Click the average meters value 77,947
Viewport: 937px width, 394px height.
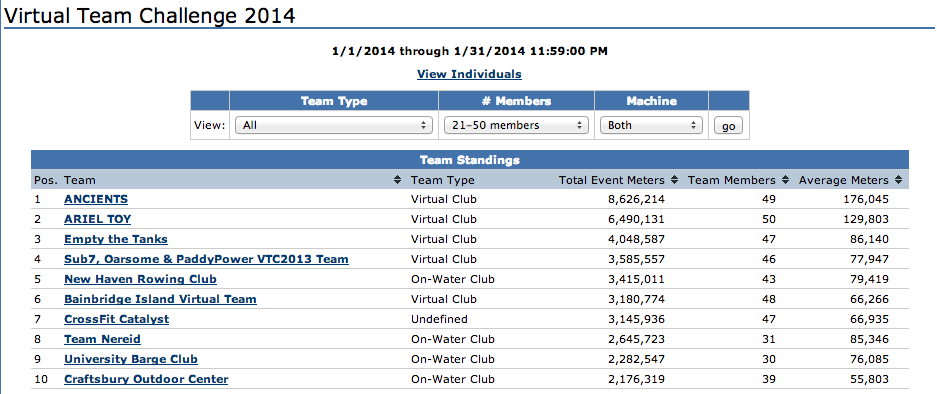[870, 259]
